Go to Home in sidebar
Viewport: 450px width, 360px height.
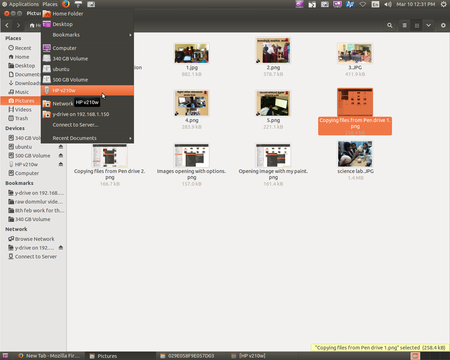point(19,57)
